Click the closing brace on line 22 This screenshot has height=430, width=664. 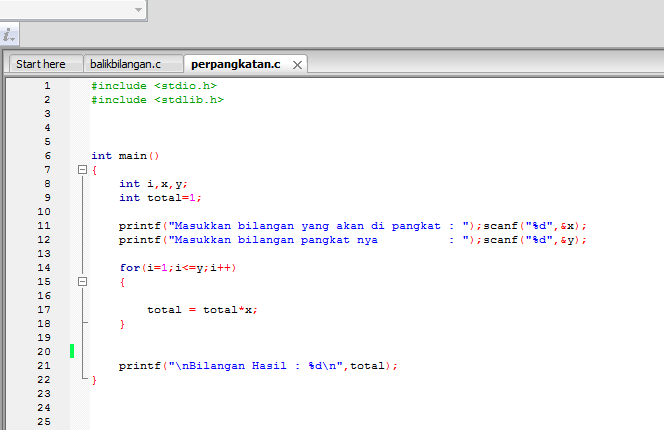(94, 380)
